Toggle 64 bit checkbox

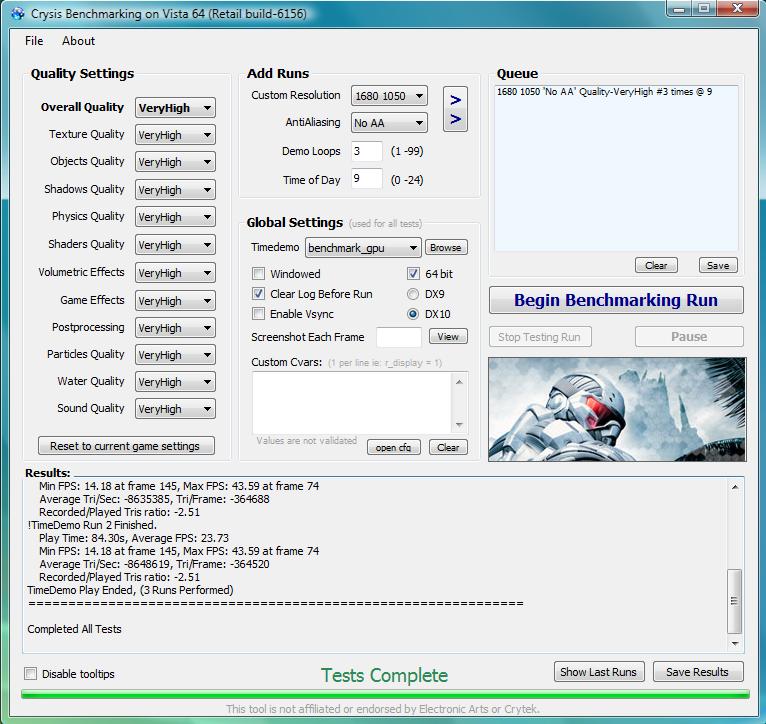413,274
